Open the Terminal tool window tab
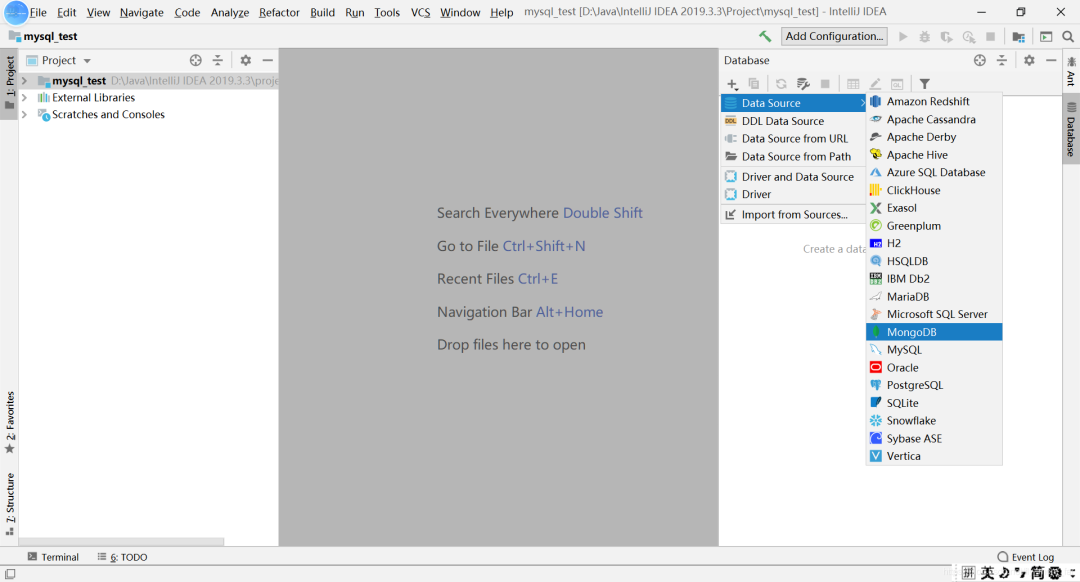1080x582 pixels. pyautogui.click(x=53, y=557)
